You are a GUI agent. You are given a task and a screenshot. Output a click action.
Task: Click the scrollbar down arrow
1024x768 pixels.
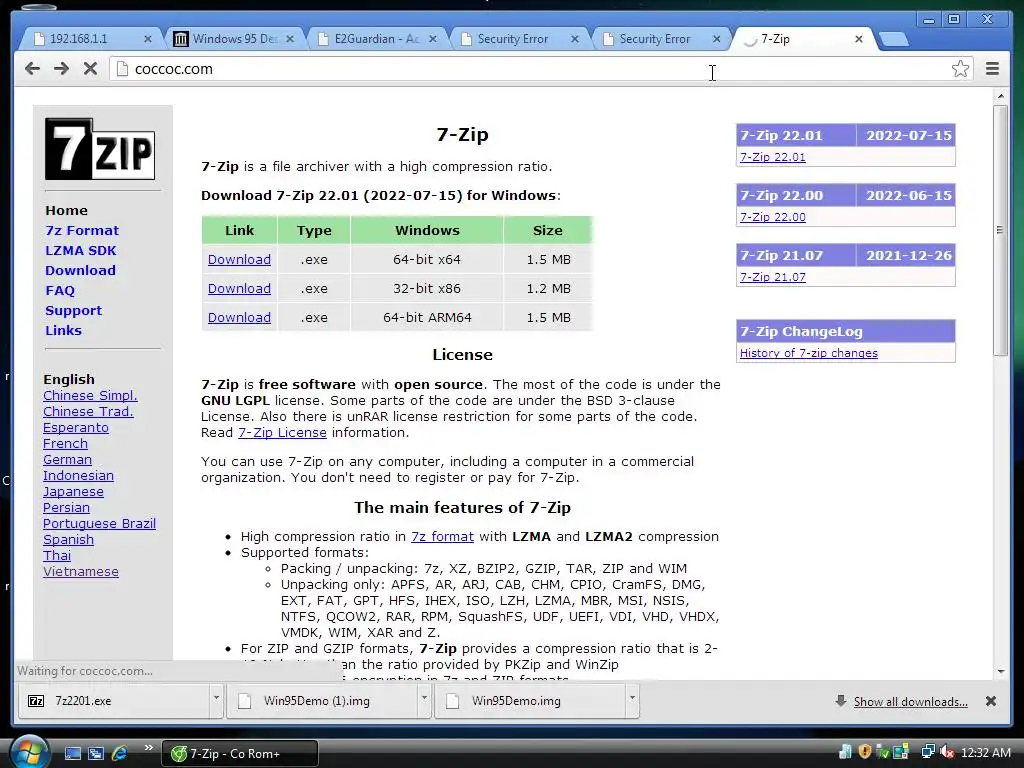[x=1000, y=671]
